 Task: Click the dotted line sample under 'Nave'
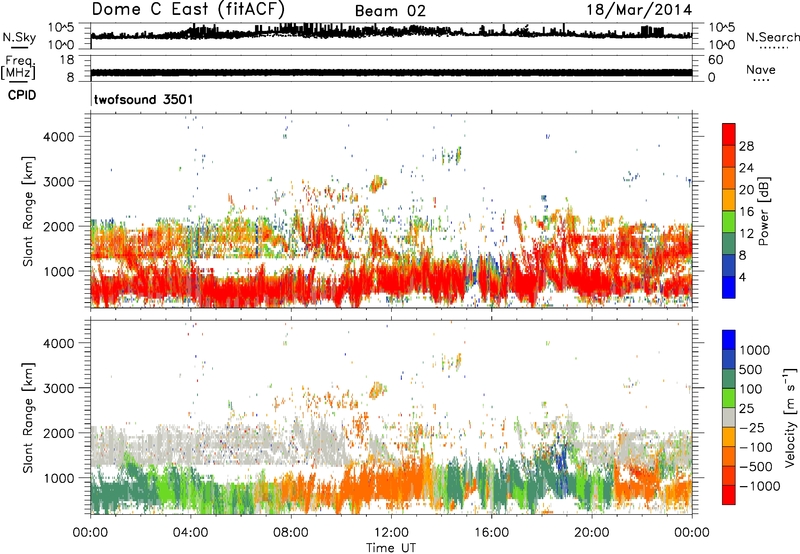(761, 80)
